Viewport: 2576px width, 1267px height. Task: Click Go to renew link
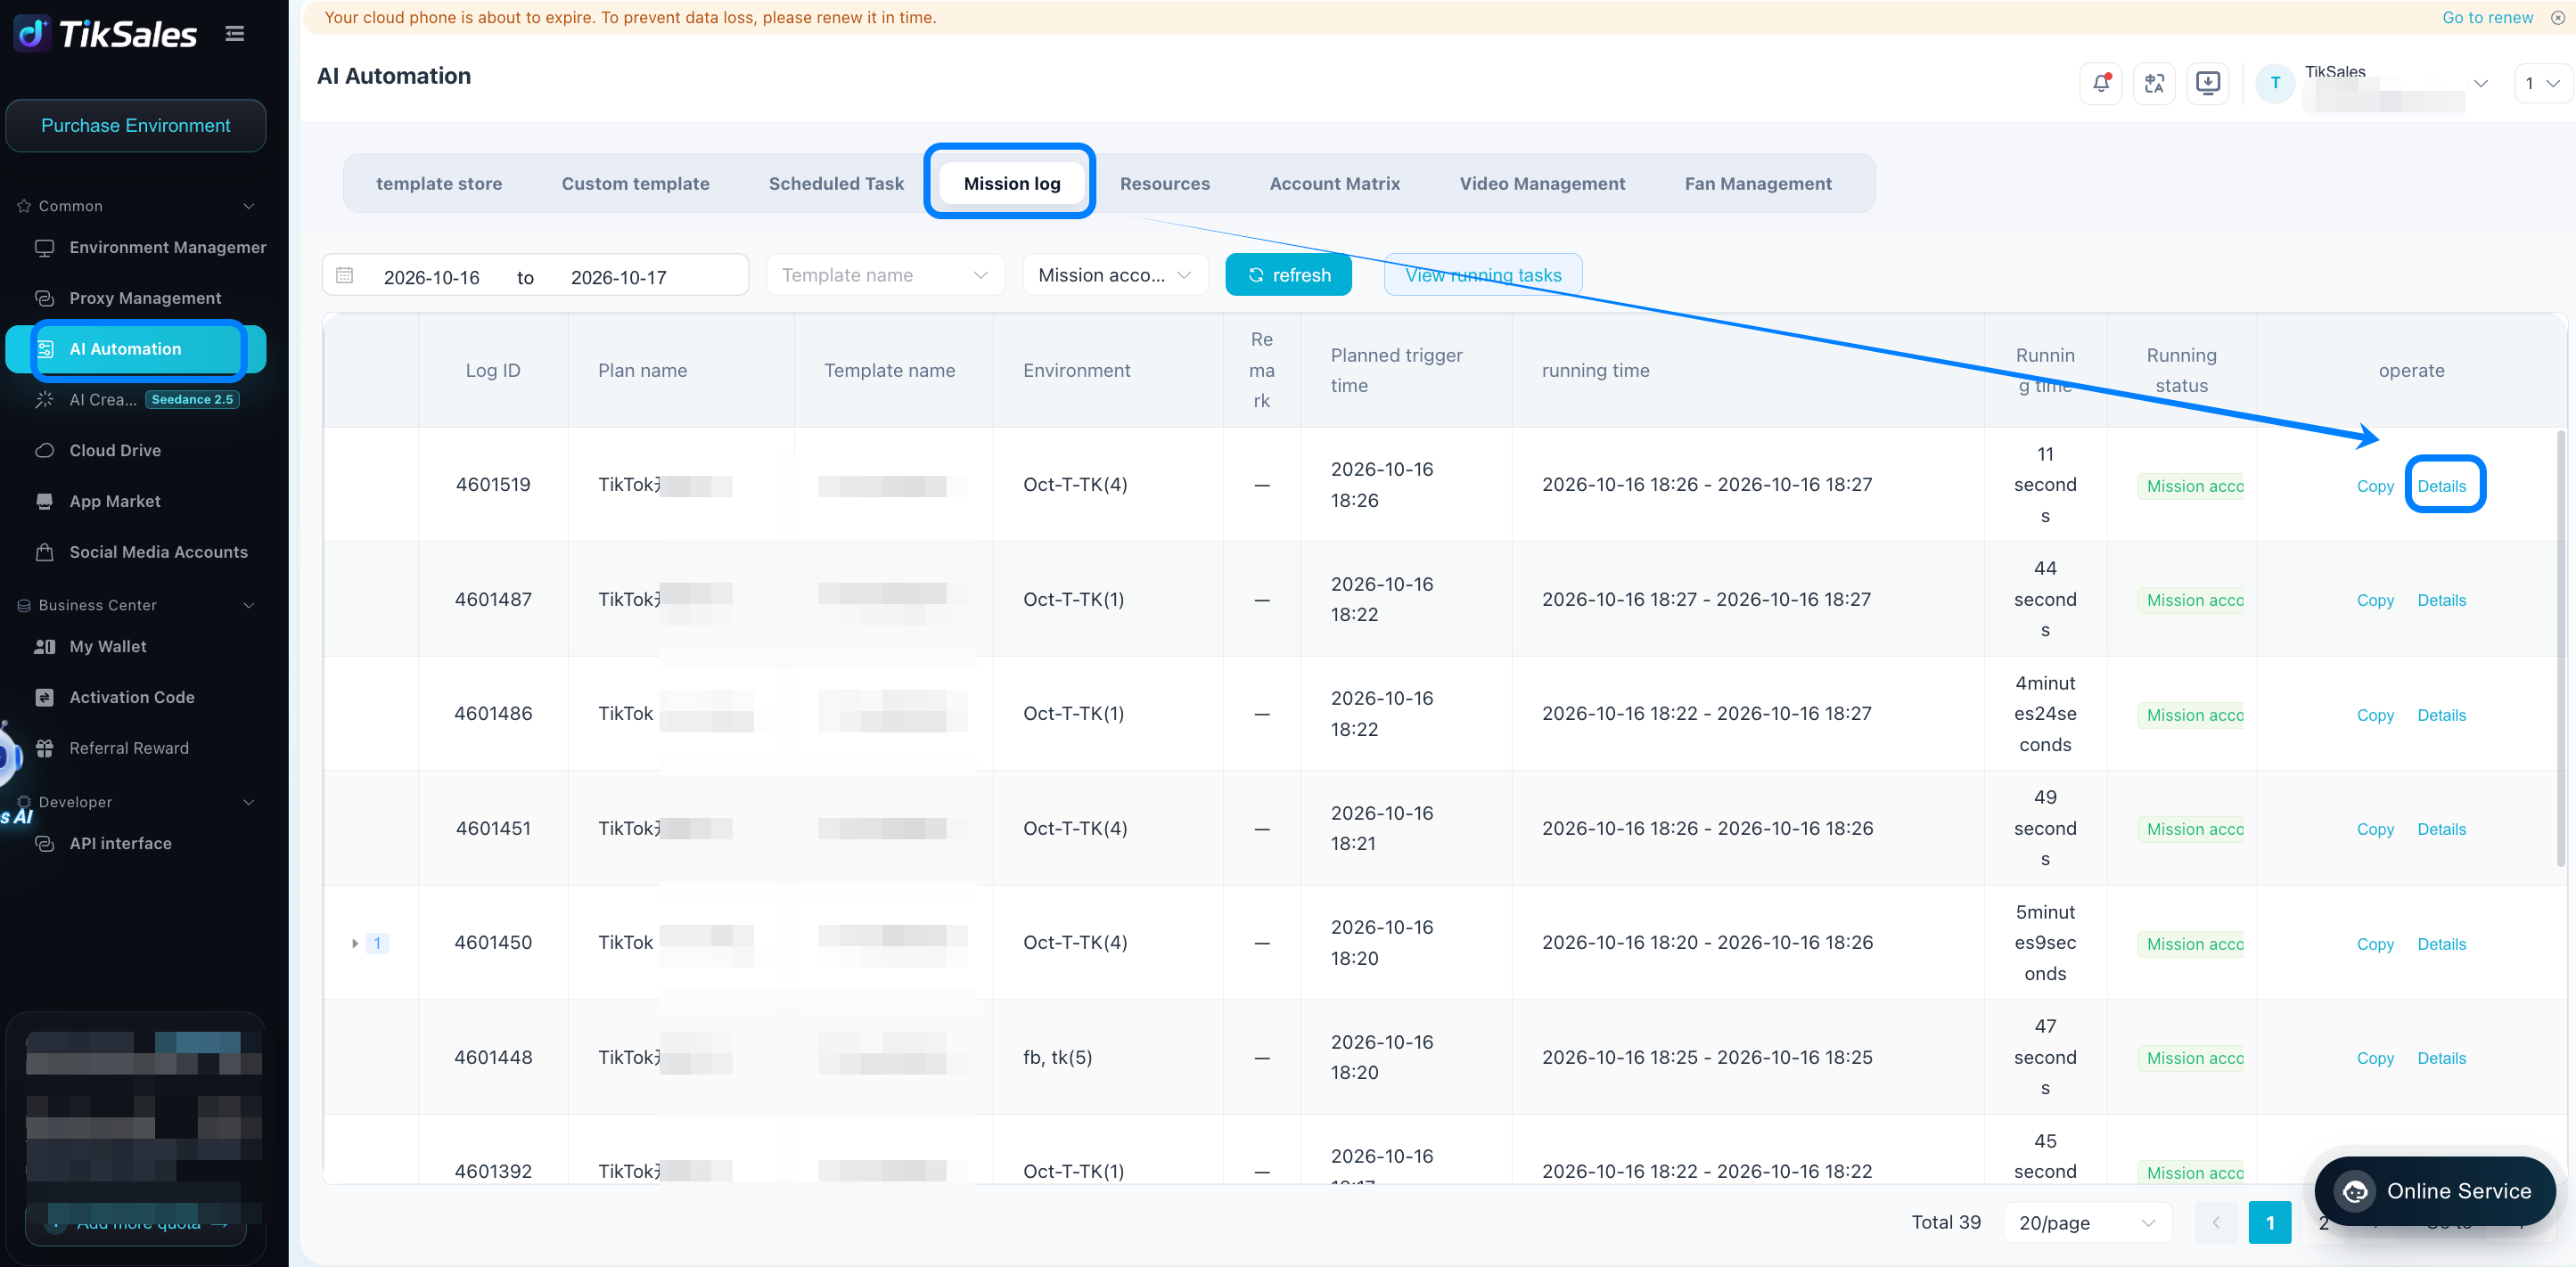coord(2487,18)
